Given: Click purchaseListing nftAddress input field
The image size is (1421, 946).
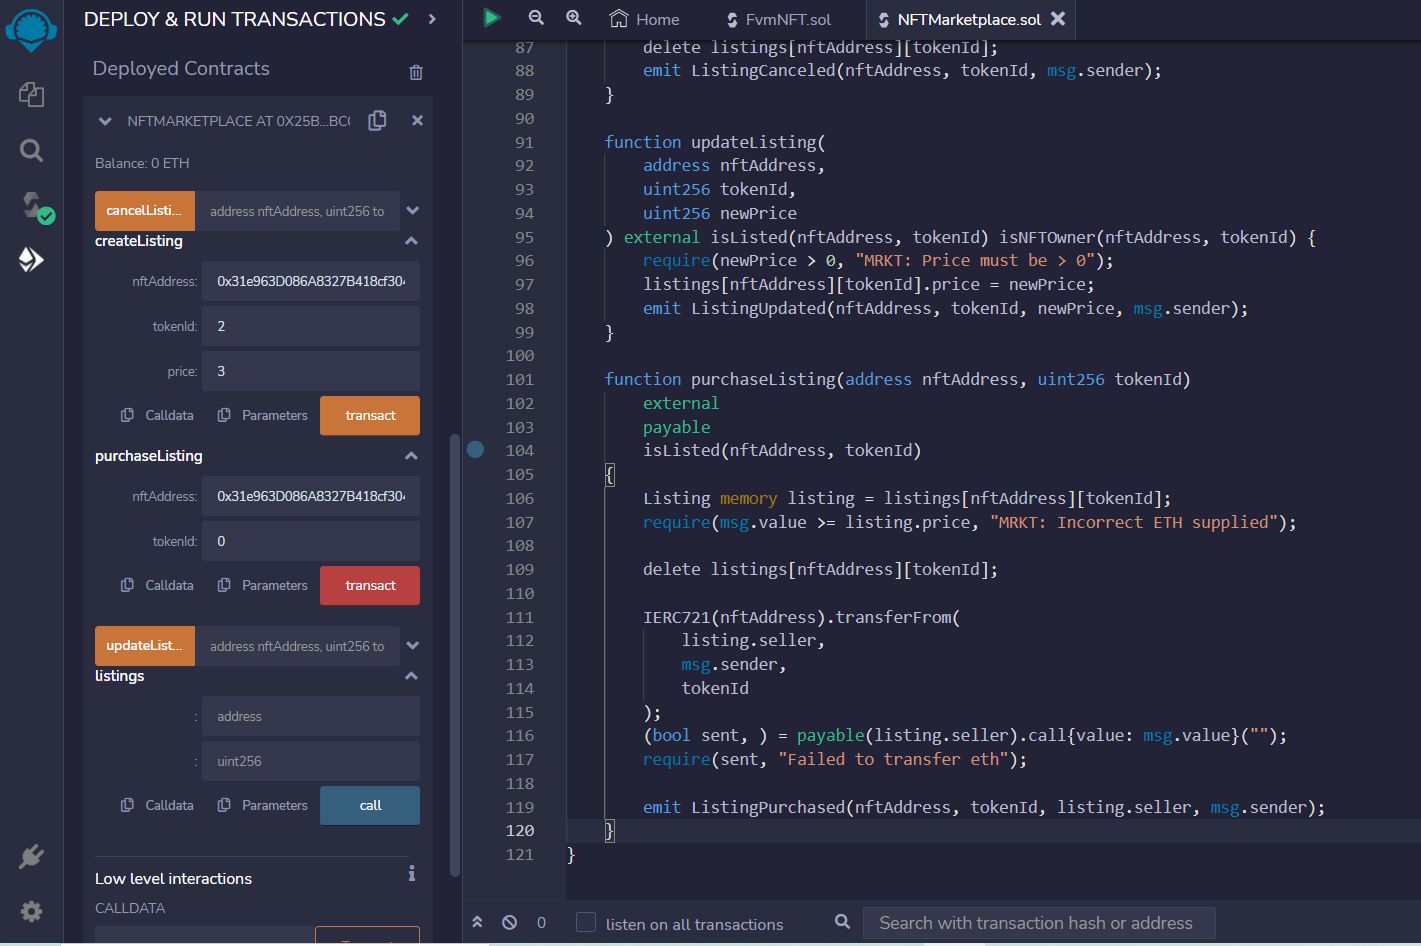Looking at the screenshot, I should pyautogui.click(x=311, y=496).
